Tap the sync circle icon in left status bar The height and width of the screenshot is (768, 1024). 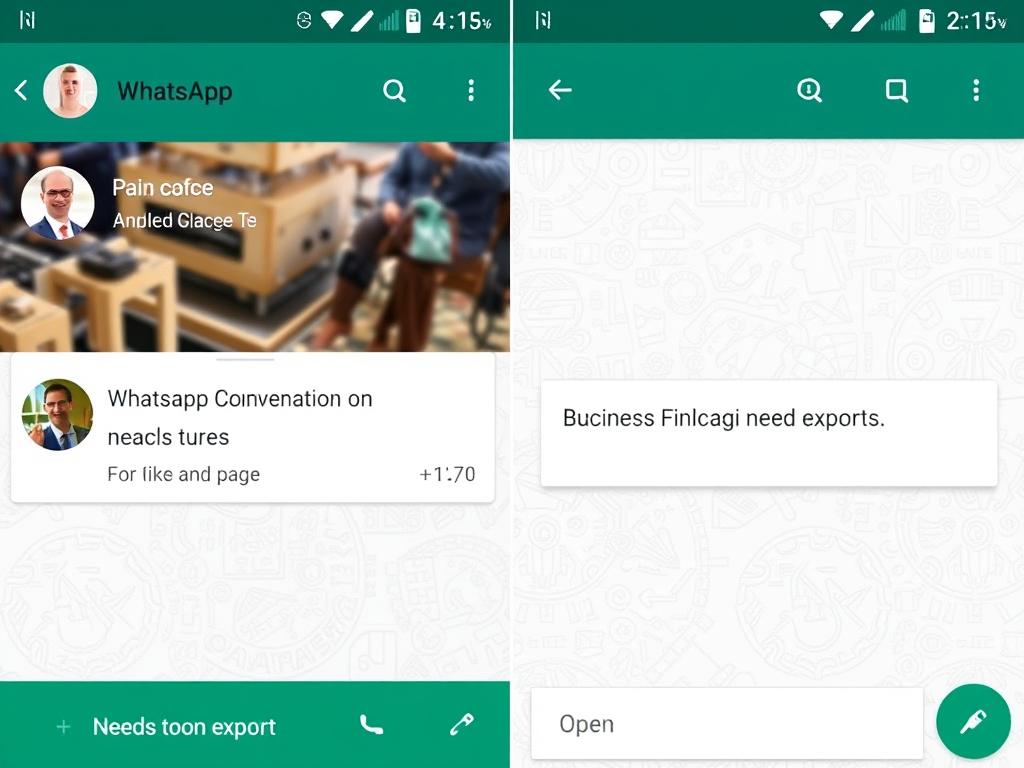(304, 21)
